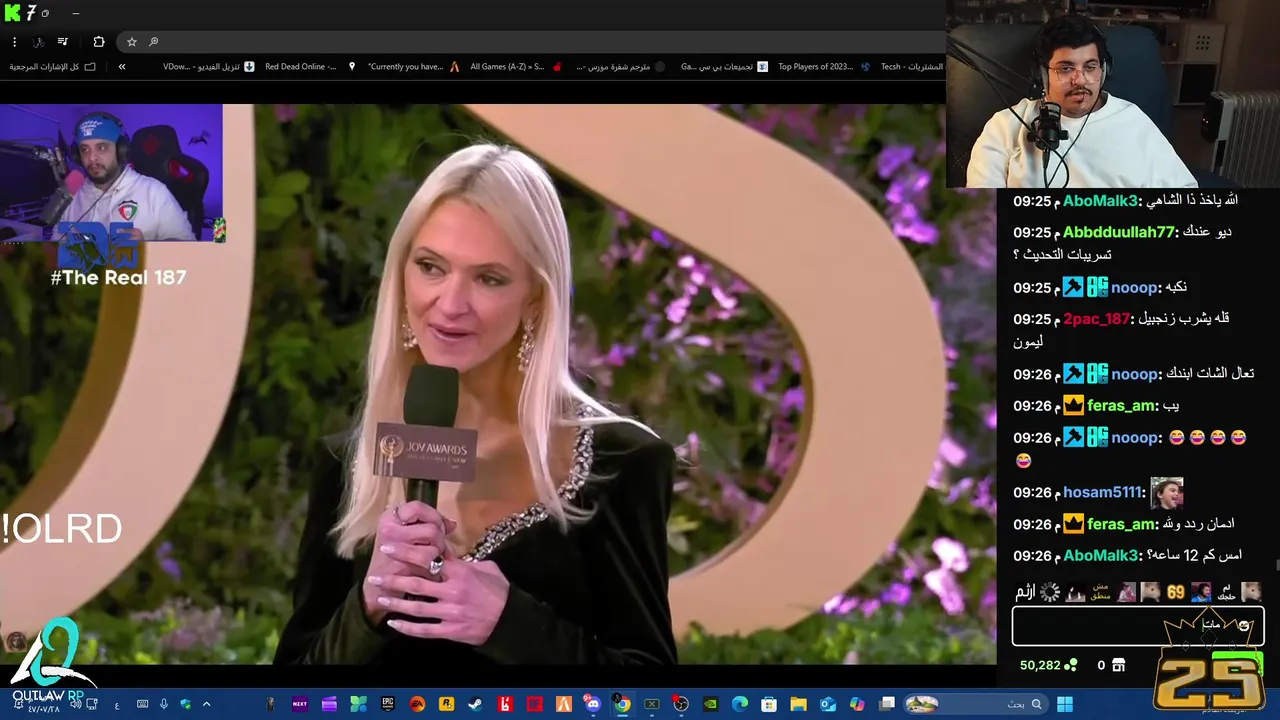Image resolution: width=1280 pixels, height=720 pixels.
Task: Bookmark this page with the star icon
Action: click(131, 42)
